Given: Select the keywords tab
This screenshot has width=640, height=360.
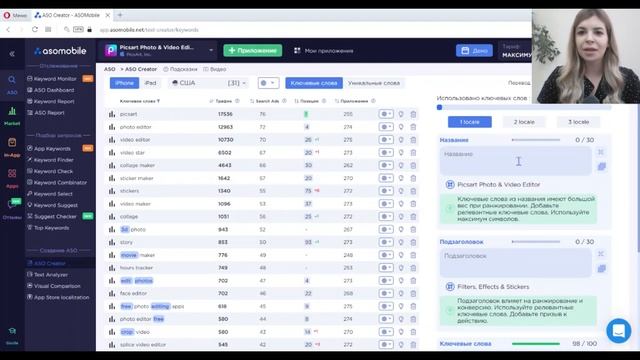Looking at the screenshot, I should click(314, 83).
